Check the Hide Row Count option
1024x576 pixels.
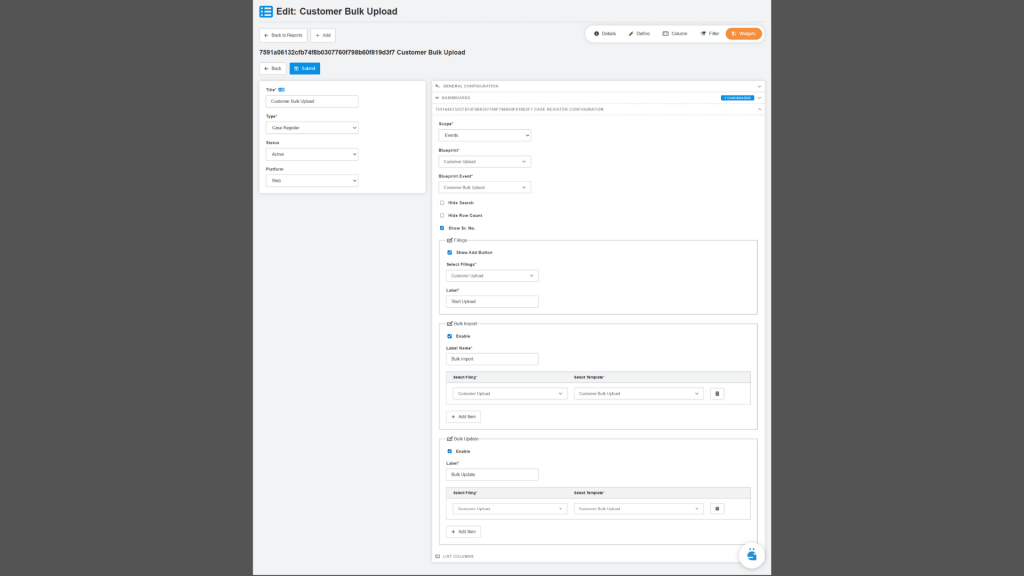click(x=442, y=216)
